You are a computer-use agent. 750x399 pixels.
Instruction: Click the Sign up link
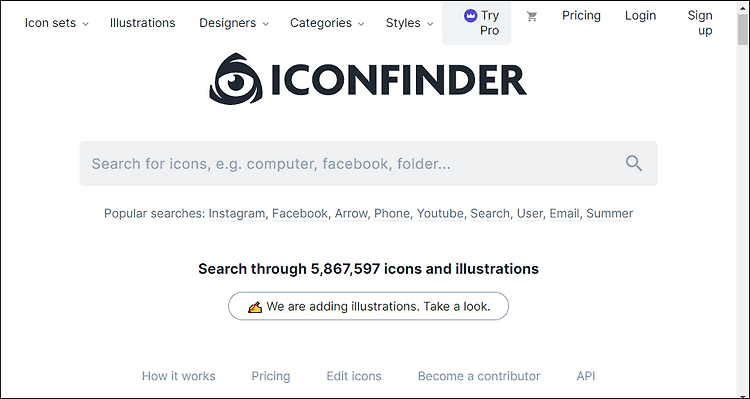pos(700,23)
